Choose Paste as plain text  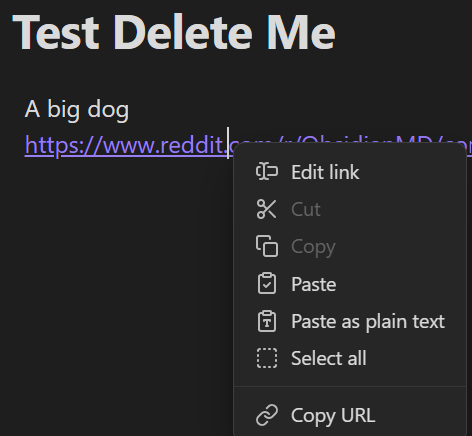350,321
